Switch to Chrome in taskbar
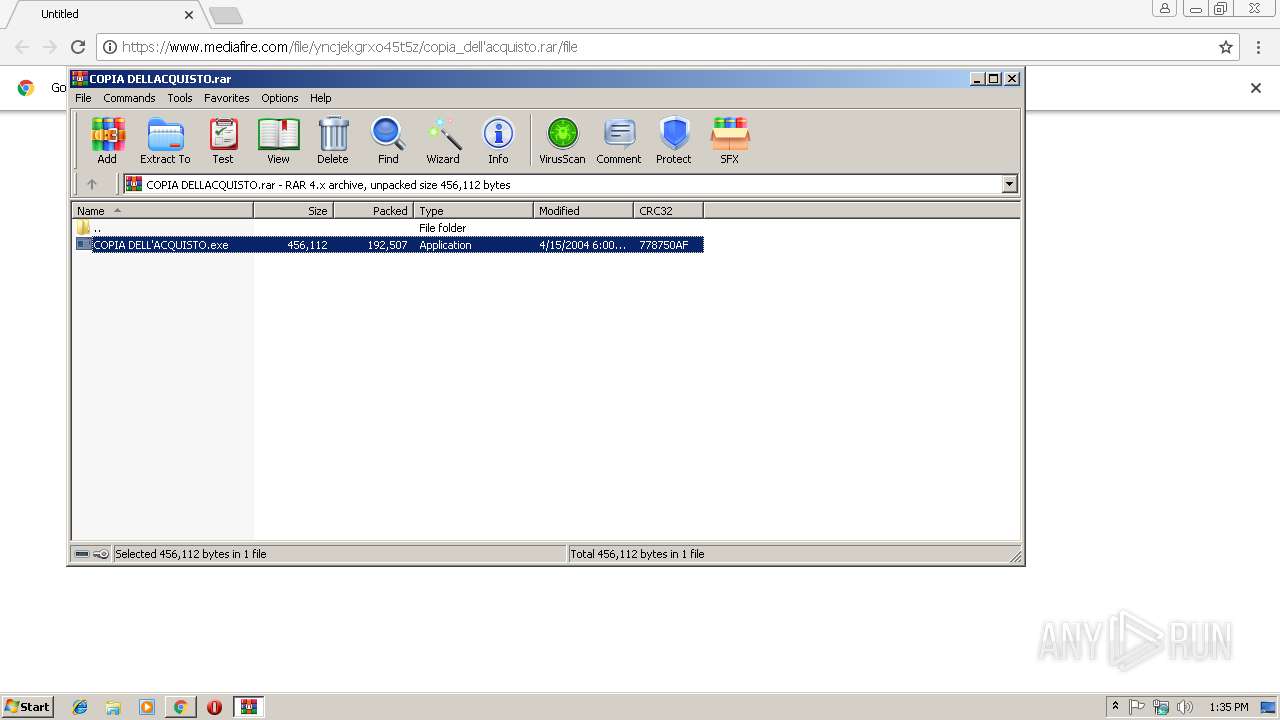Viewport: 1280px width, 720px height. point(180,707)
